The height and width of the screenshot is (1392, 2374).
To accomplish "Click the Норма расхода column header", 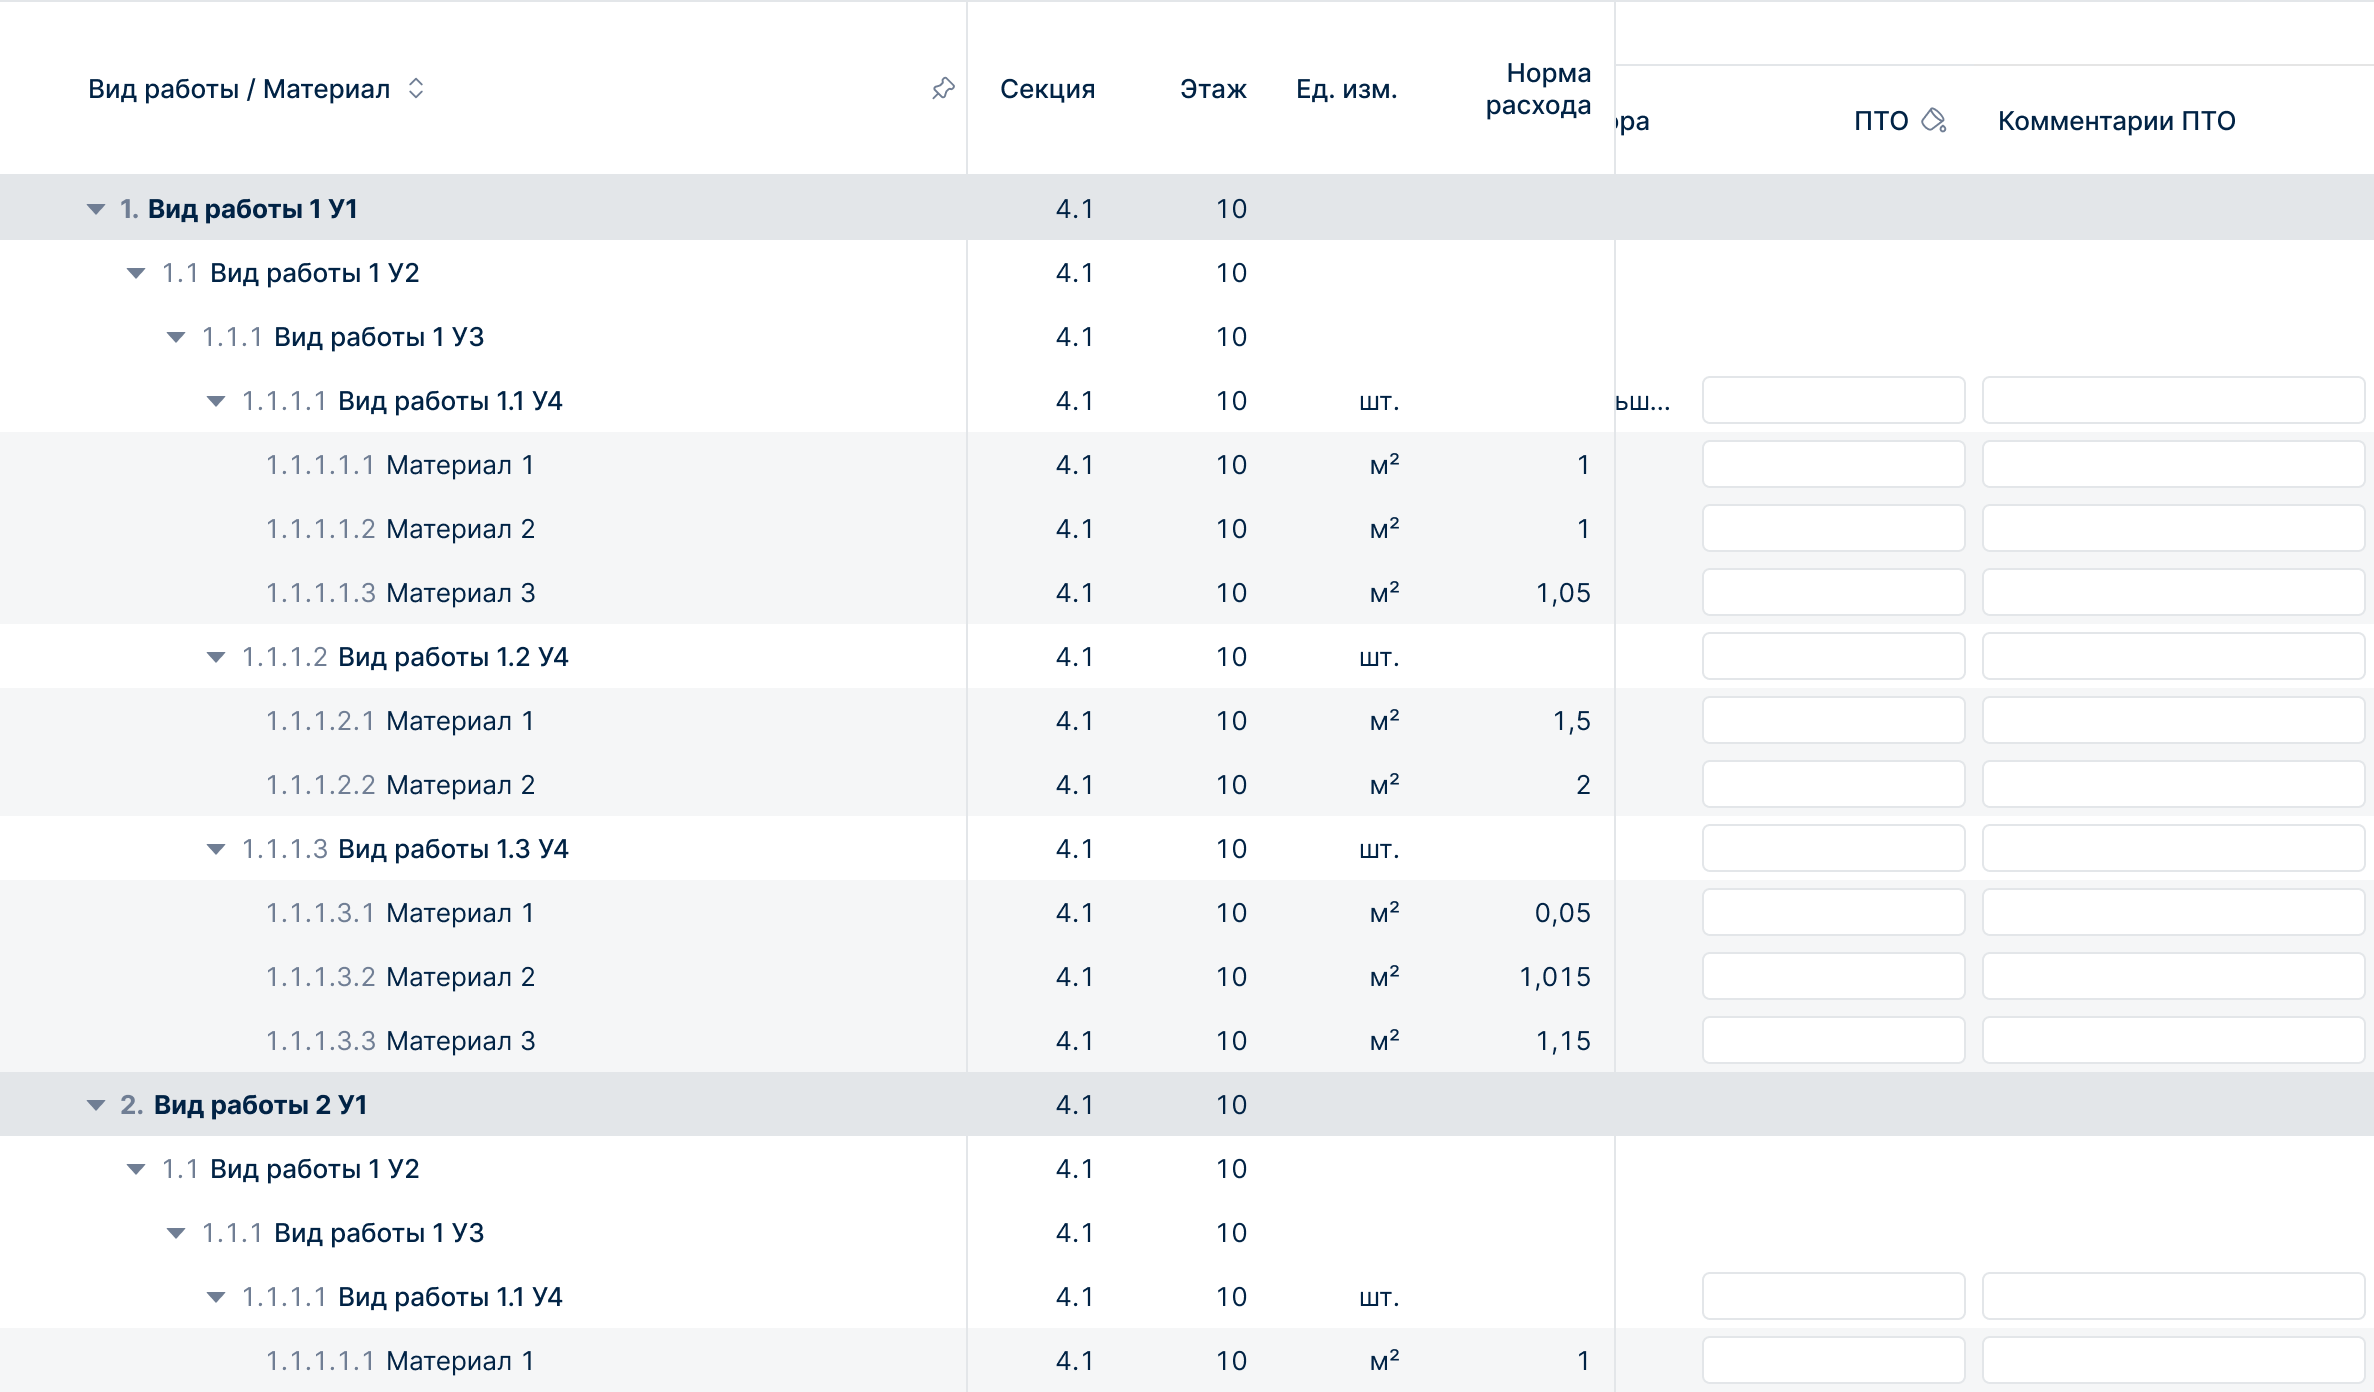I will click(x=1537, y=89).
